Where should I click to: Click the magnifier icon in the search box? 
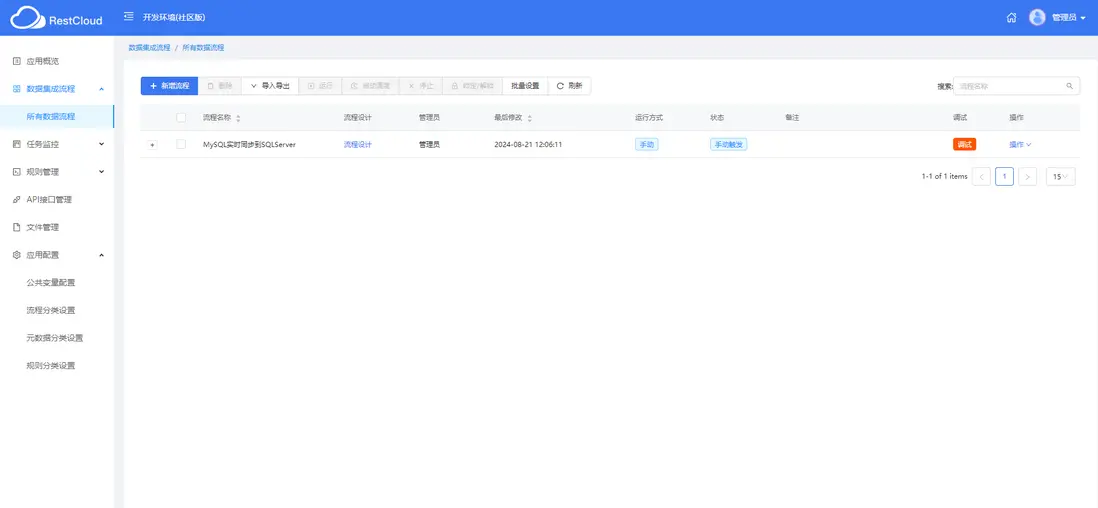(1069, 86)
